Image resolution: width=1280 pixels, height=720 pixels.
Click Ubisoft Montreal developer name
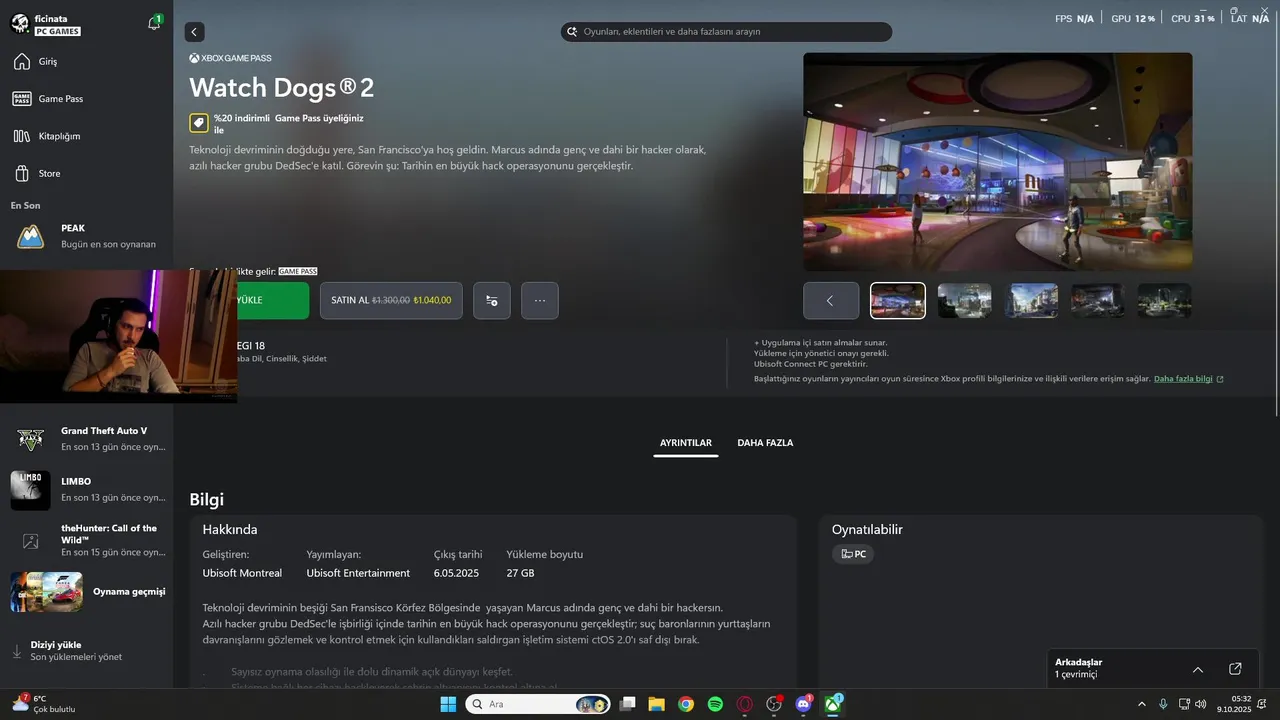242,573
